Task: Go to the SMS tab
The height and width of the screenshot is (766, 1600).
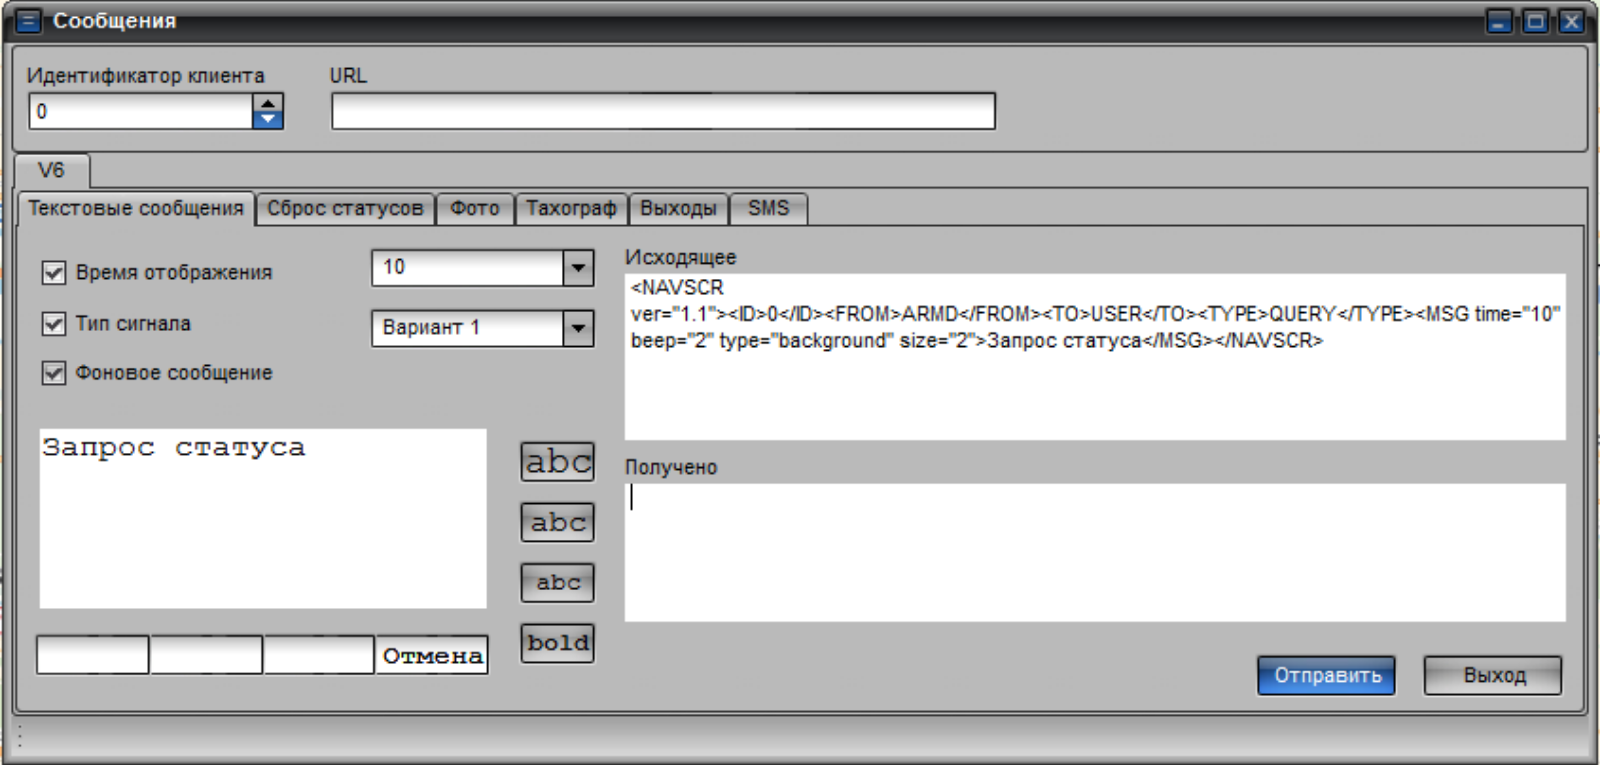Action: coord(768,209)
